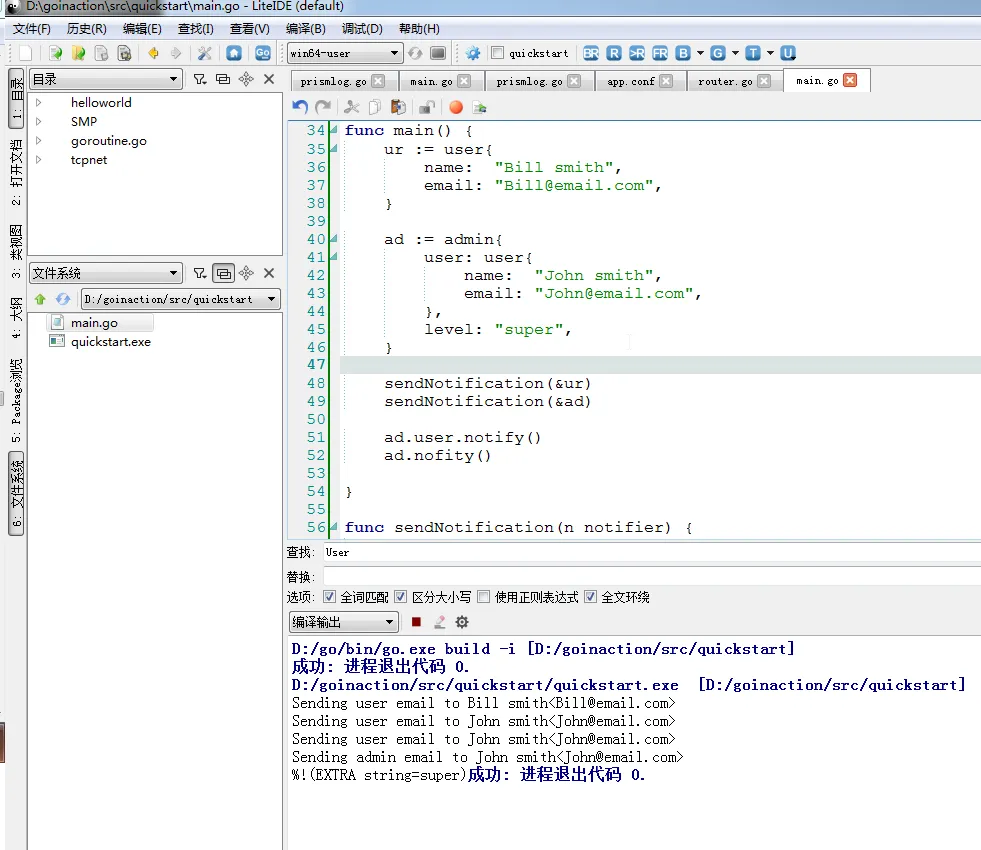Open the 文件(F) menu

31,29
